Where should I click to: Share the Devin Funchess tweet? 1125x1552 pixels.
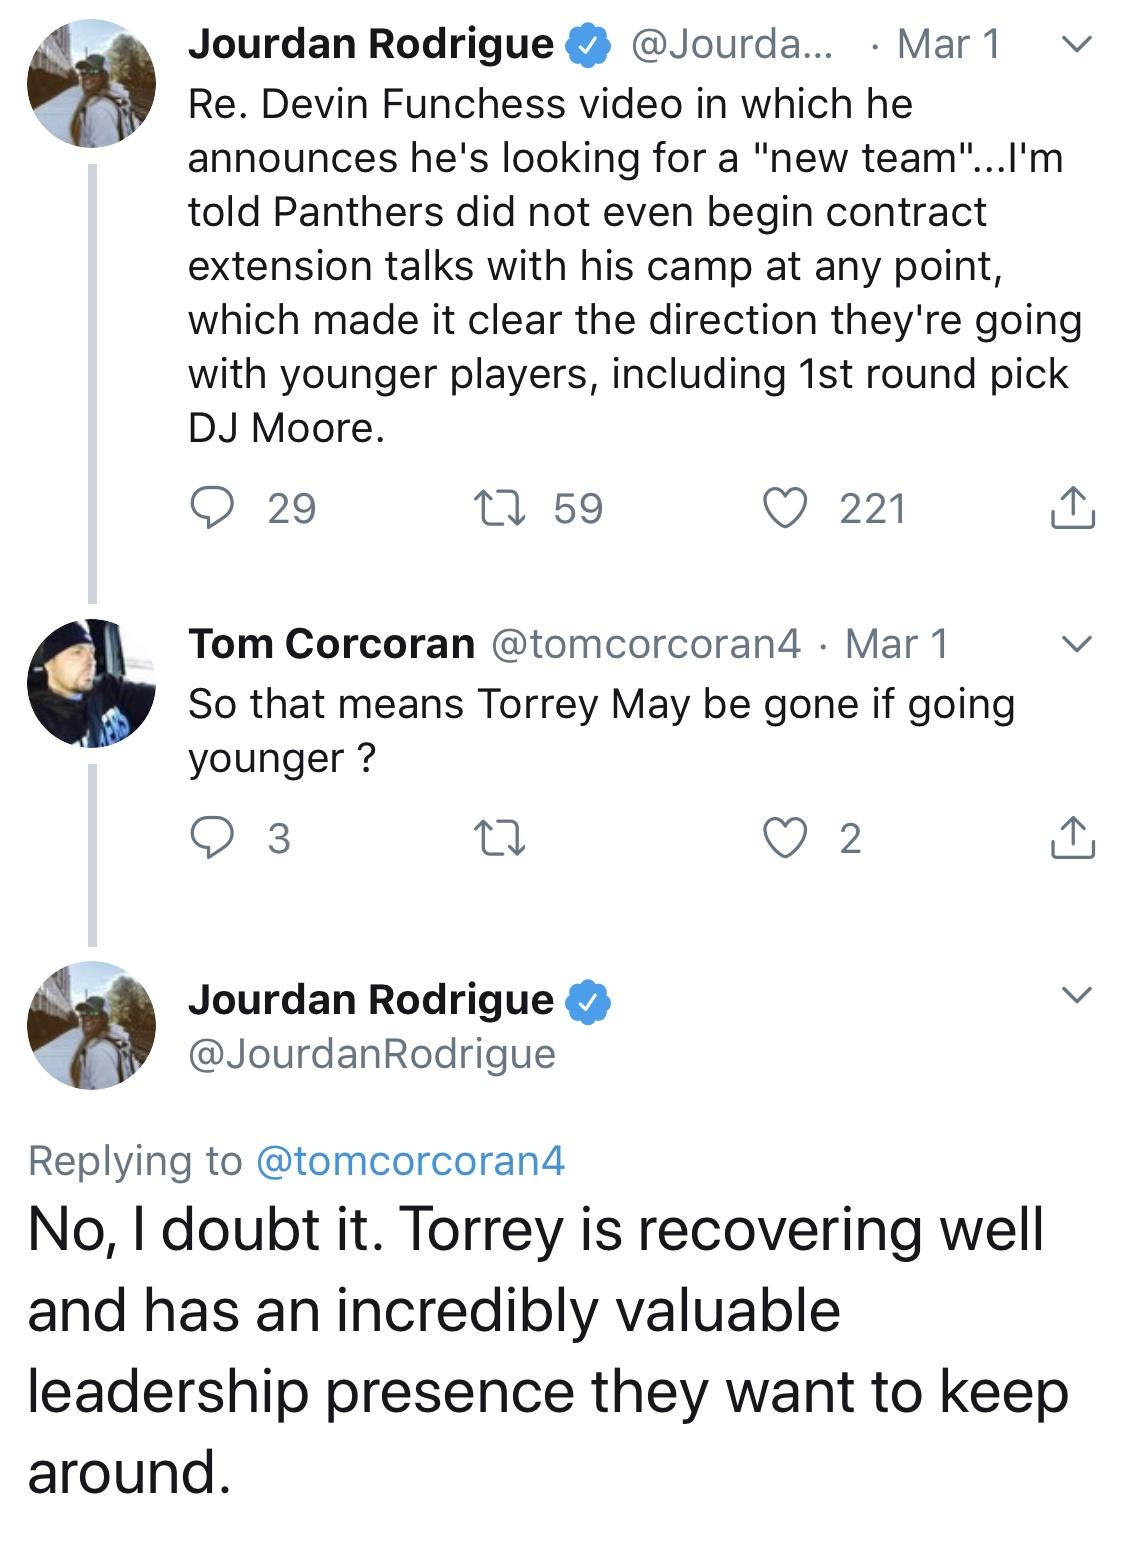[1072, 507]
